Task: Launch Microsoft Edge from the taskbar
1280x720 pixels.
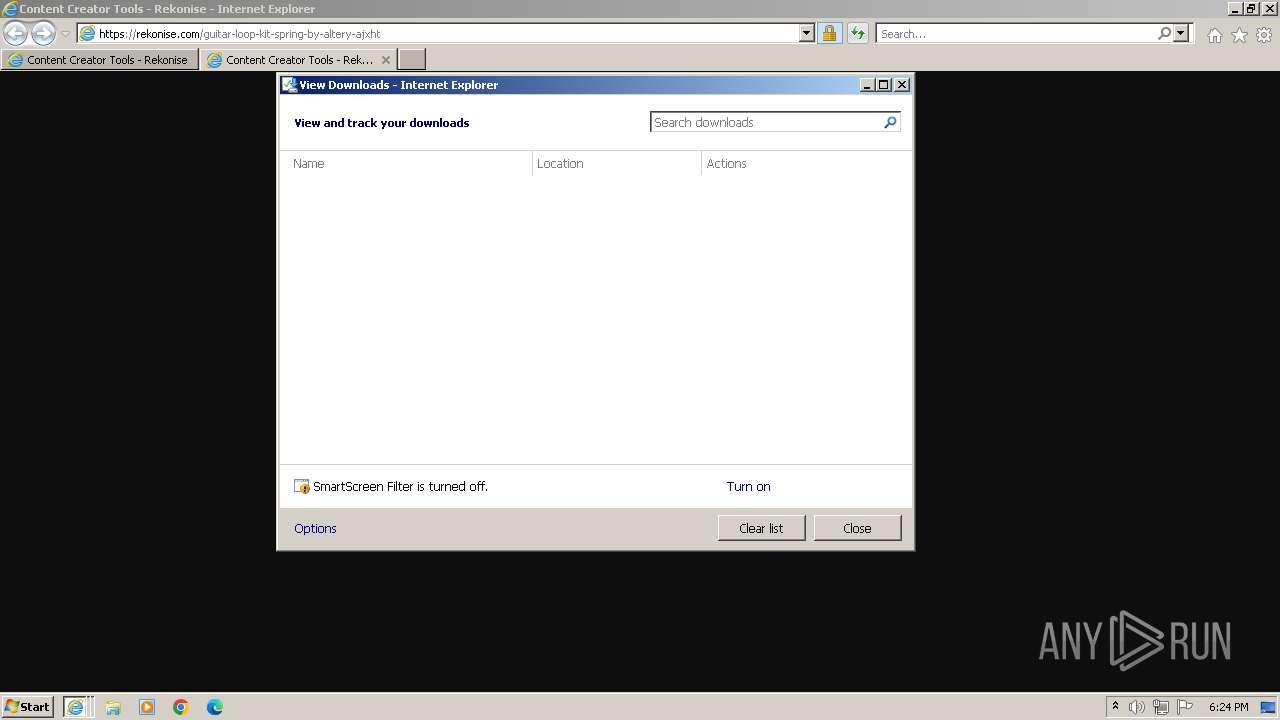Action: (x=215, y=707)
